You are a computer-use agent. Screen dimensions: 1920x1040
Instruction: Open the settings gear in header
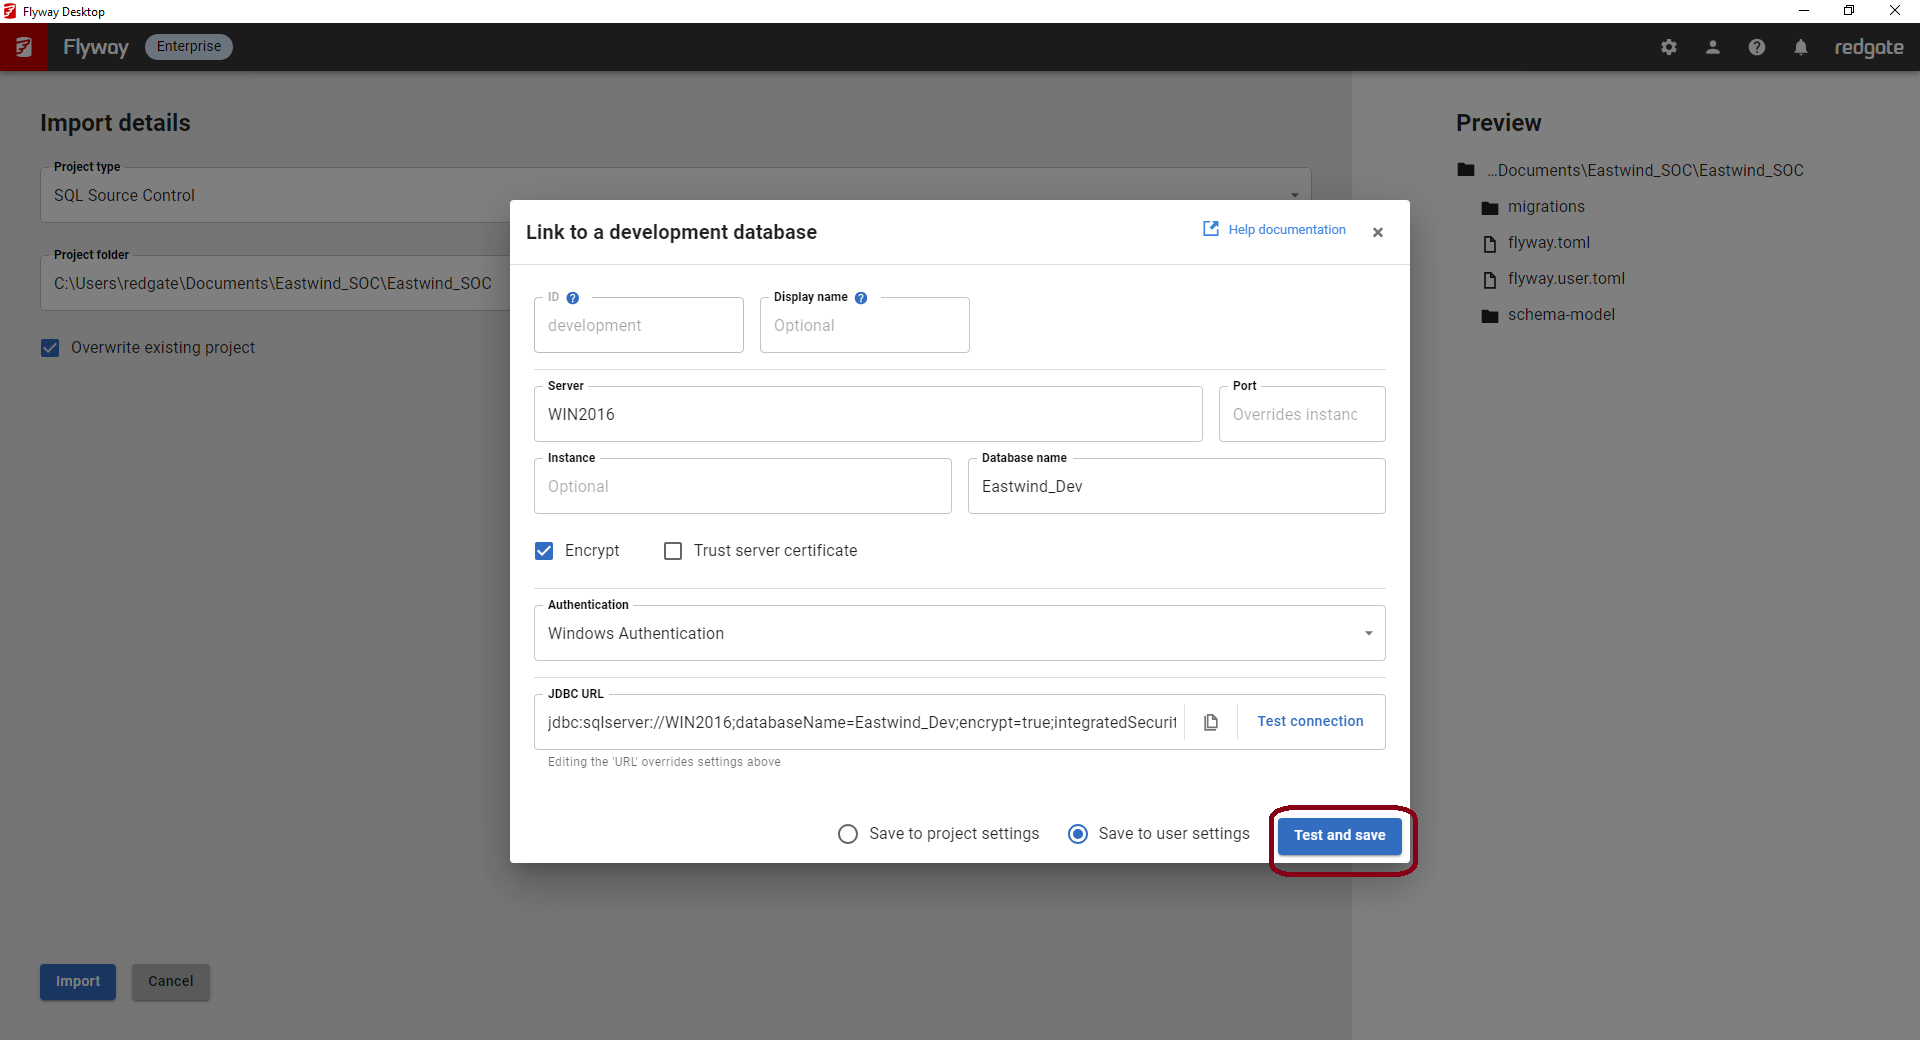[x=1668, y=47]
